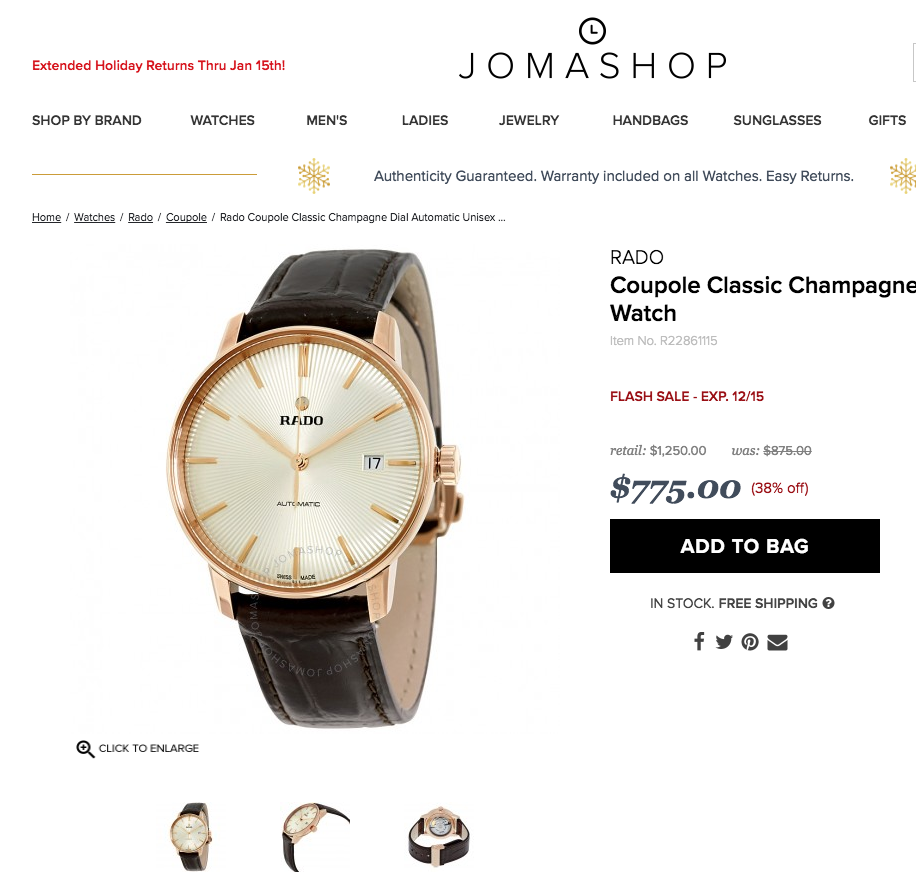Email this product using envelope icon
The width and height of the screenshot is (916, 881).
pyautogui.click(x=777, y=643)
